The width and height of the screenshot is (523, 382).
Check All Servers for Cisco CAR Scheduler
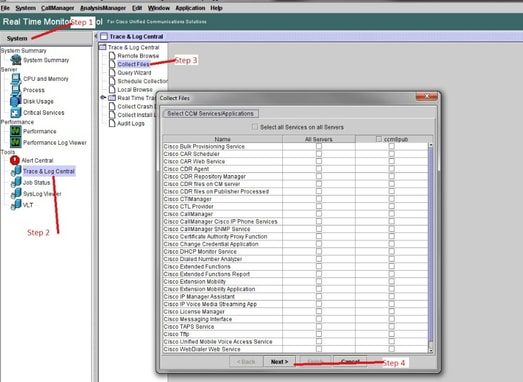pos(319,154)
